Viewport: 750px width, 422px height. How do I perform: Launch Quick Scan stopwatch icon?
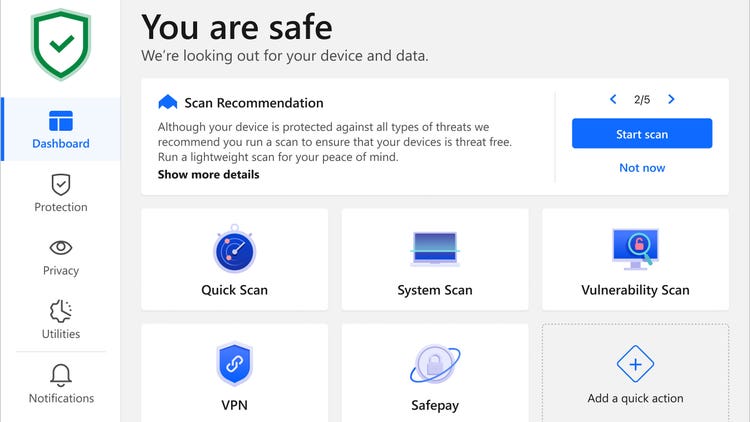[x=234, y=251]
